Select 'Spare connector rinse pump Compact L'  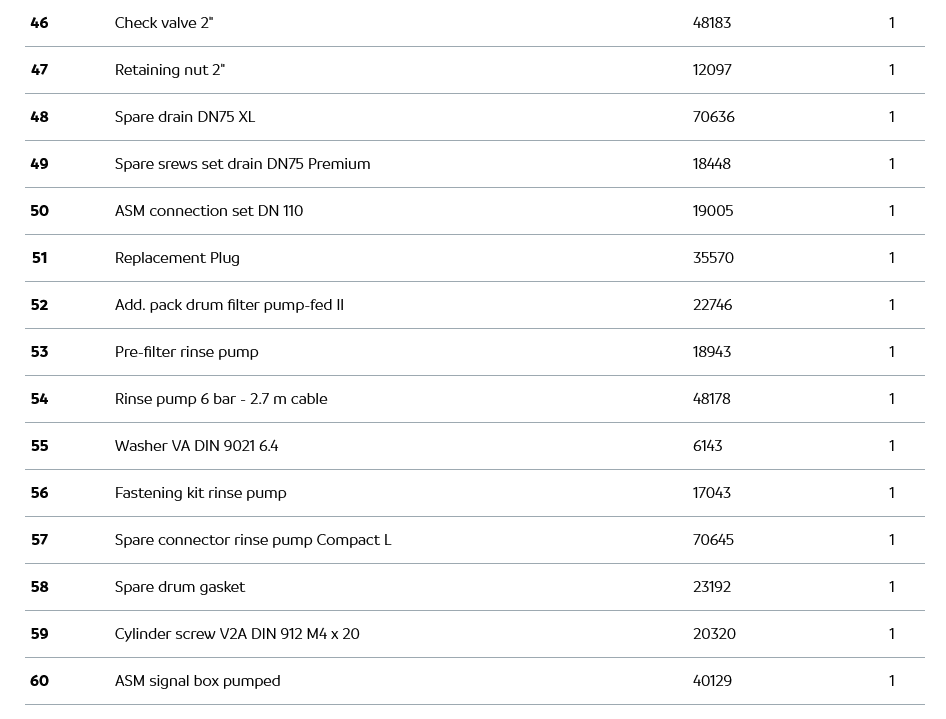pos(253,540)
